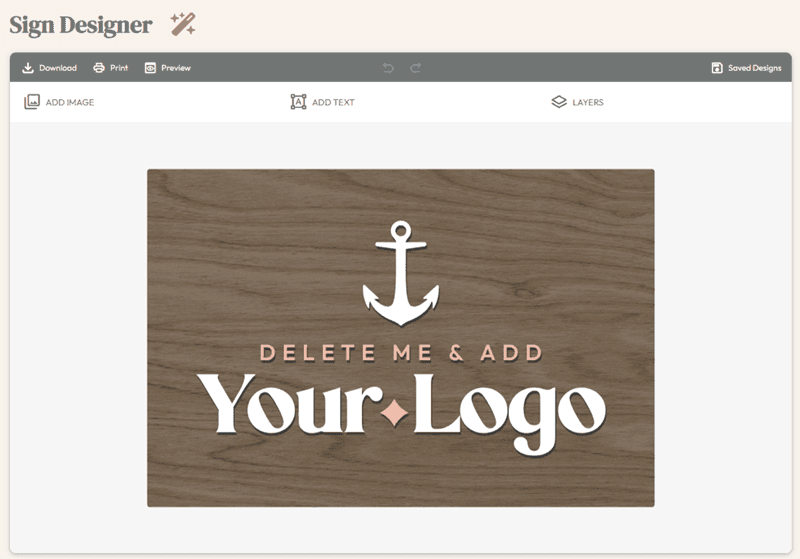
Task: Click the Saved Designs disk icon
Action: pos(717,68)
